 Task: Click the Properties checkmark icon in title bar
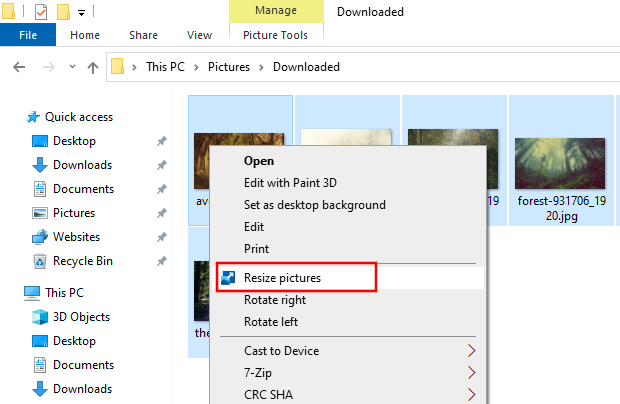[x=41, y=11]
